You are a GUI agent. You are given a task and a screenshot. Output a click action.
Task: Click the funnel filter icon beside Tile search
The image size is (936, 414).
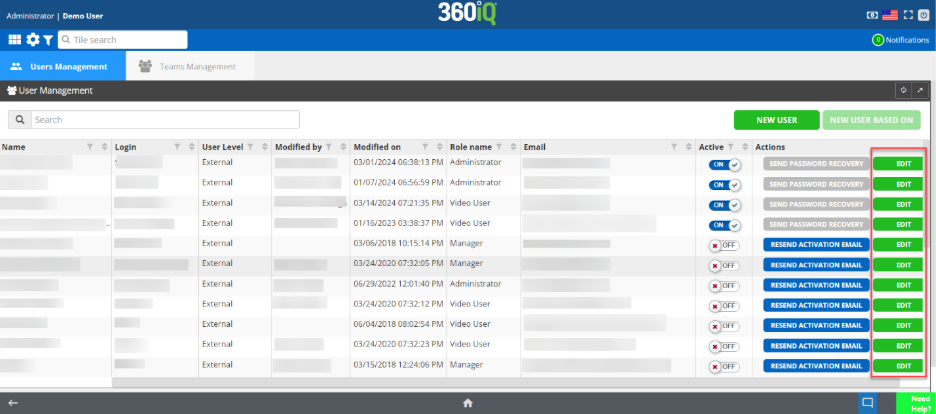[x=48, y=40]
